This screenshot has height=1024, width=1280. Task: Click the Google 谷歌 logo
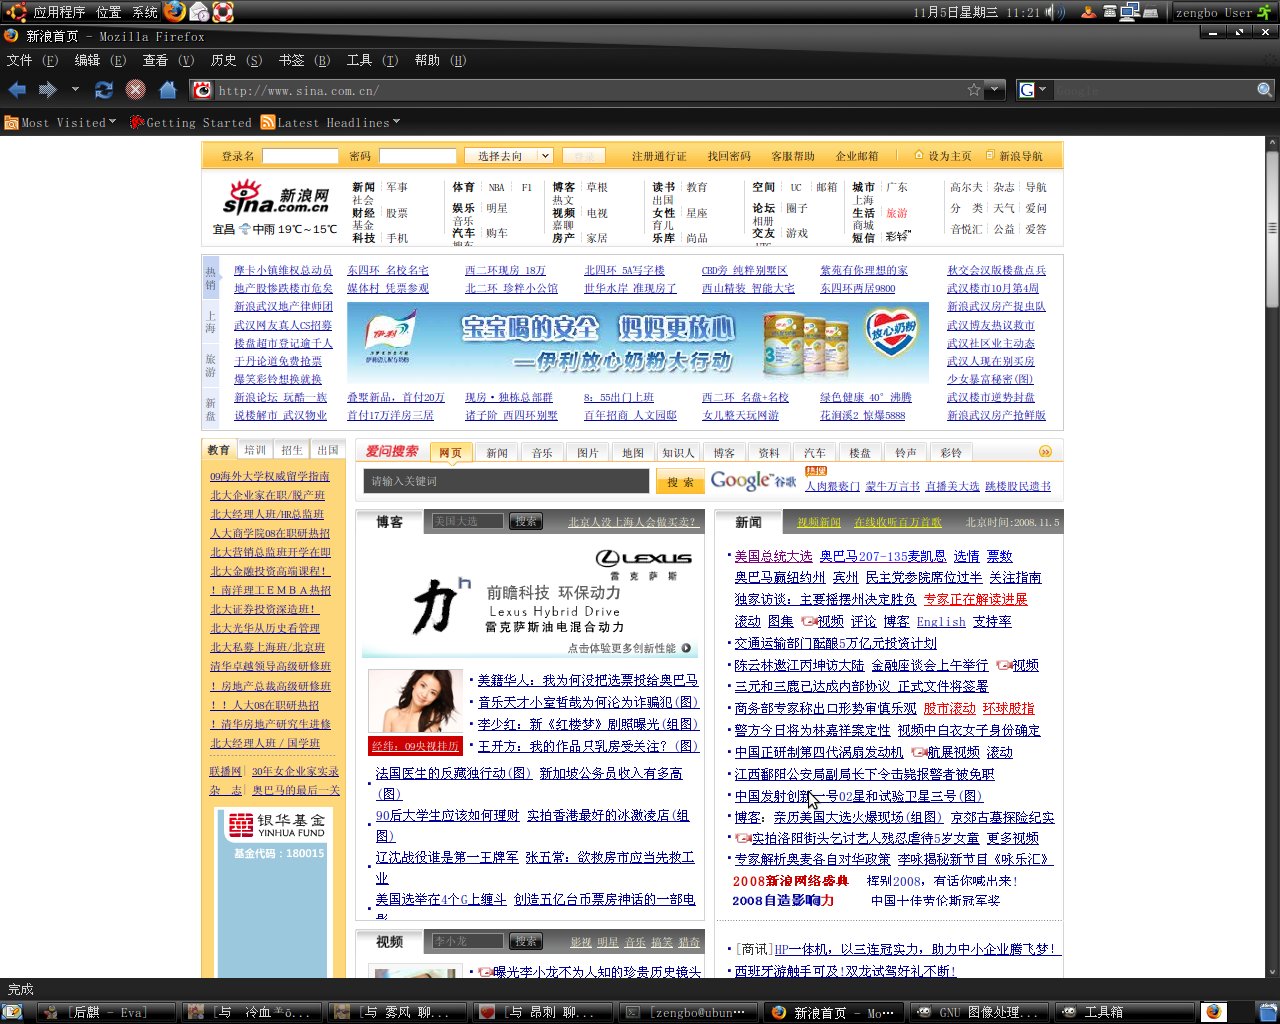[x=754, y=481]
